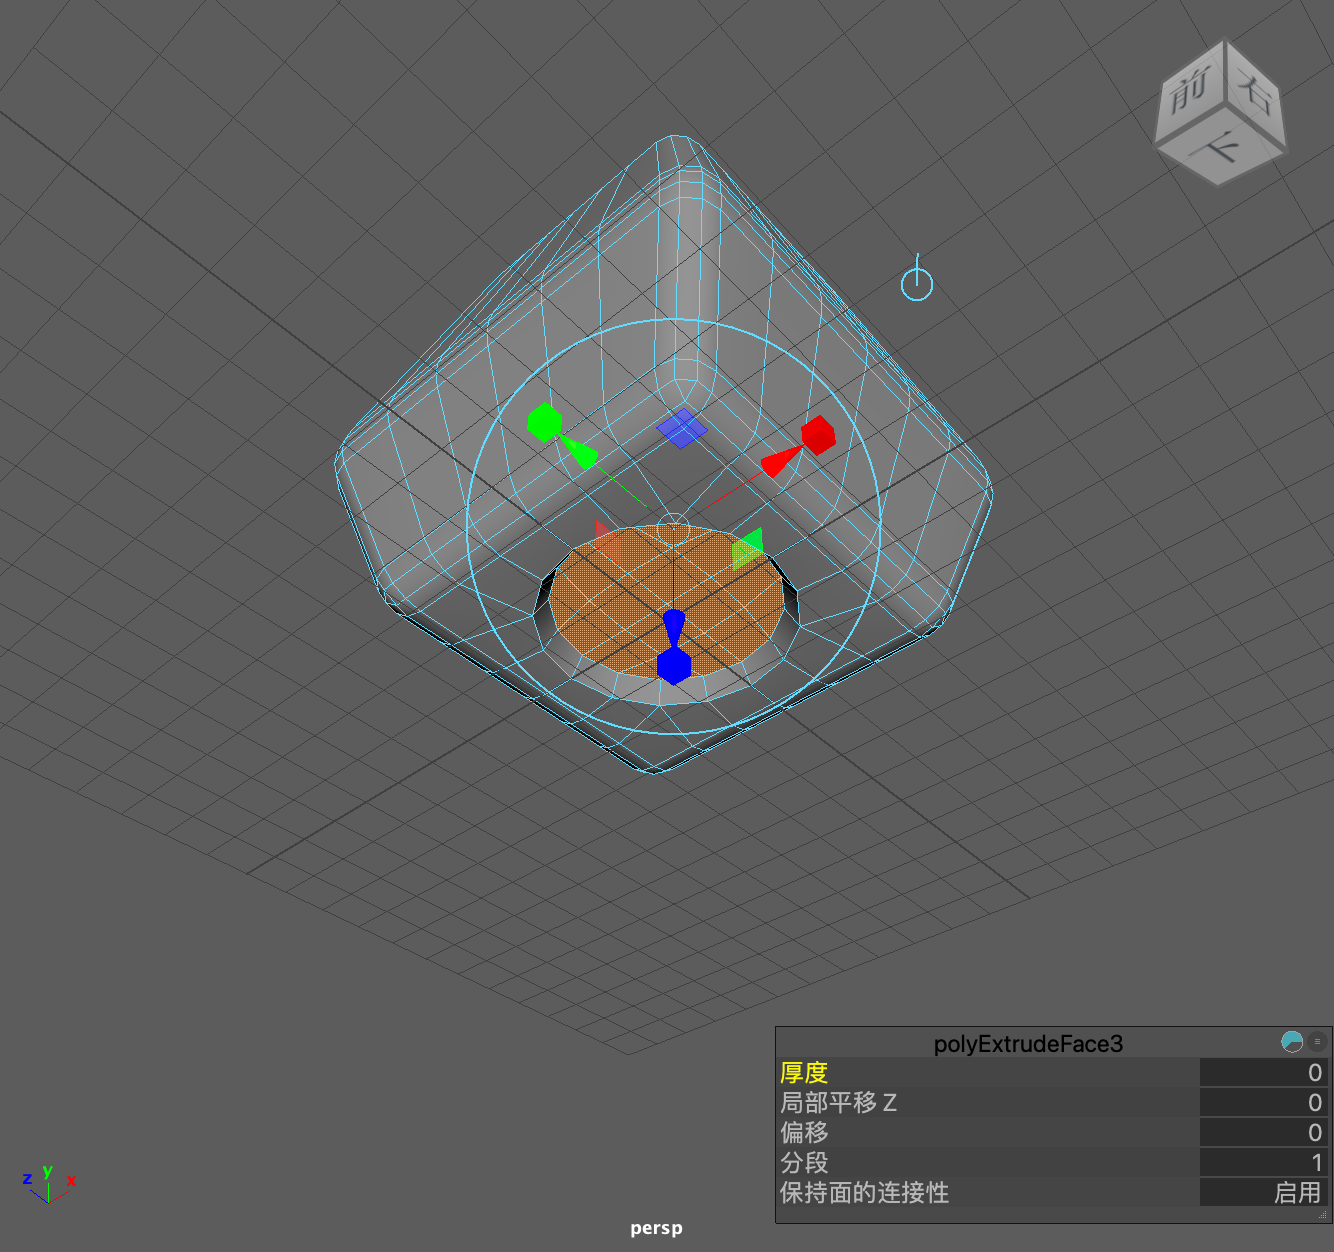This screenshot has width=1334, height=1252.
Task: Click the large red cone arrow of the manipulator
Action: (x=781, y=461)
